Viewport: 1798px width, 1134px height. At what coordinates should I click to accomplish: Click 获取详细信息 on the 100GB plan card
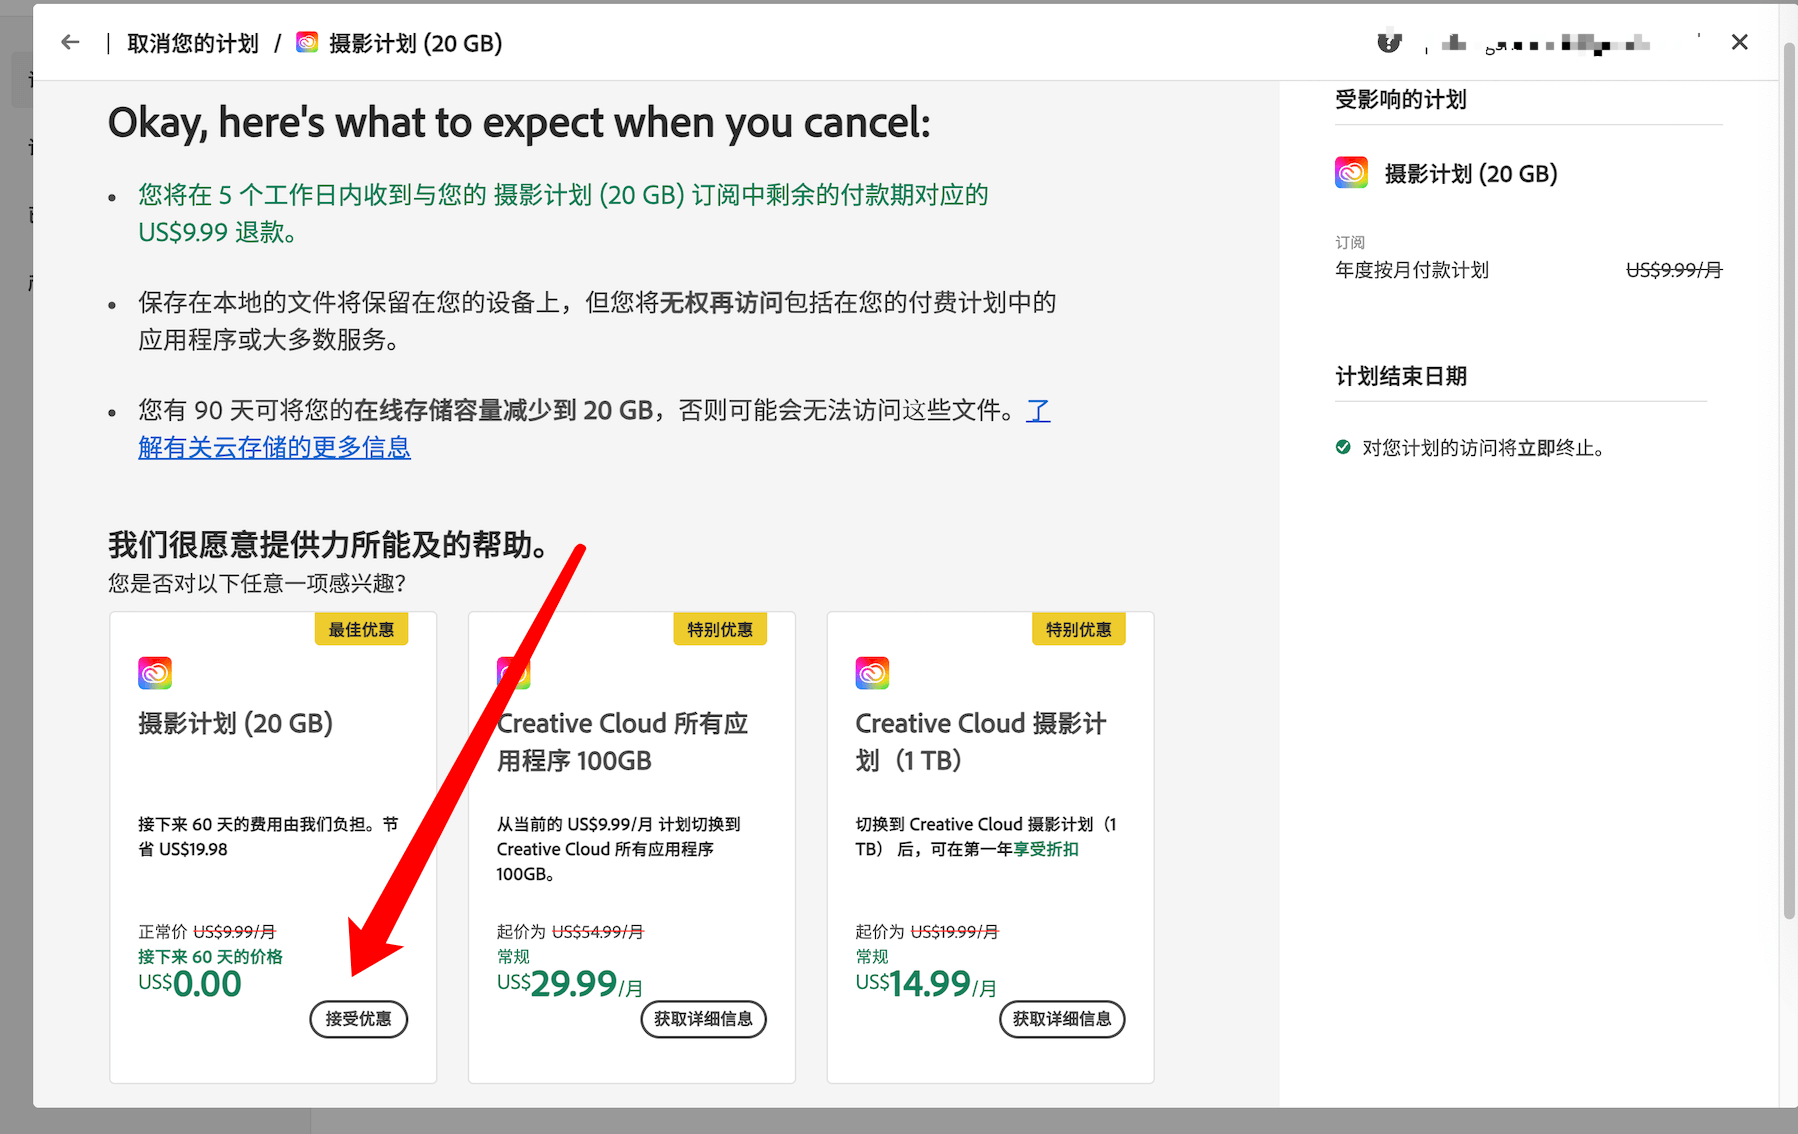tap(703, 1019)
